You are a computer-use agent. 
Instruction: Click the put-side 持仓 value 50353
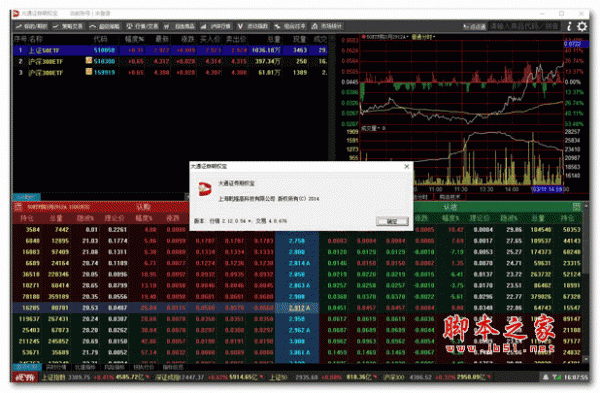(x=572, y=230)
